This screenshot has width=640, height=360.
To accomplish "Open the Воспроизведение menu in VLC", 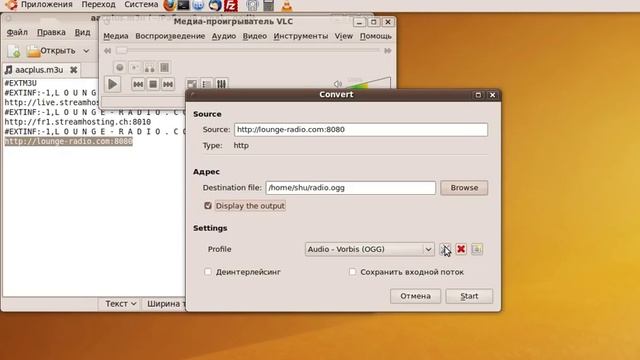I will (x=170, y=36).
